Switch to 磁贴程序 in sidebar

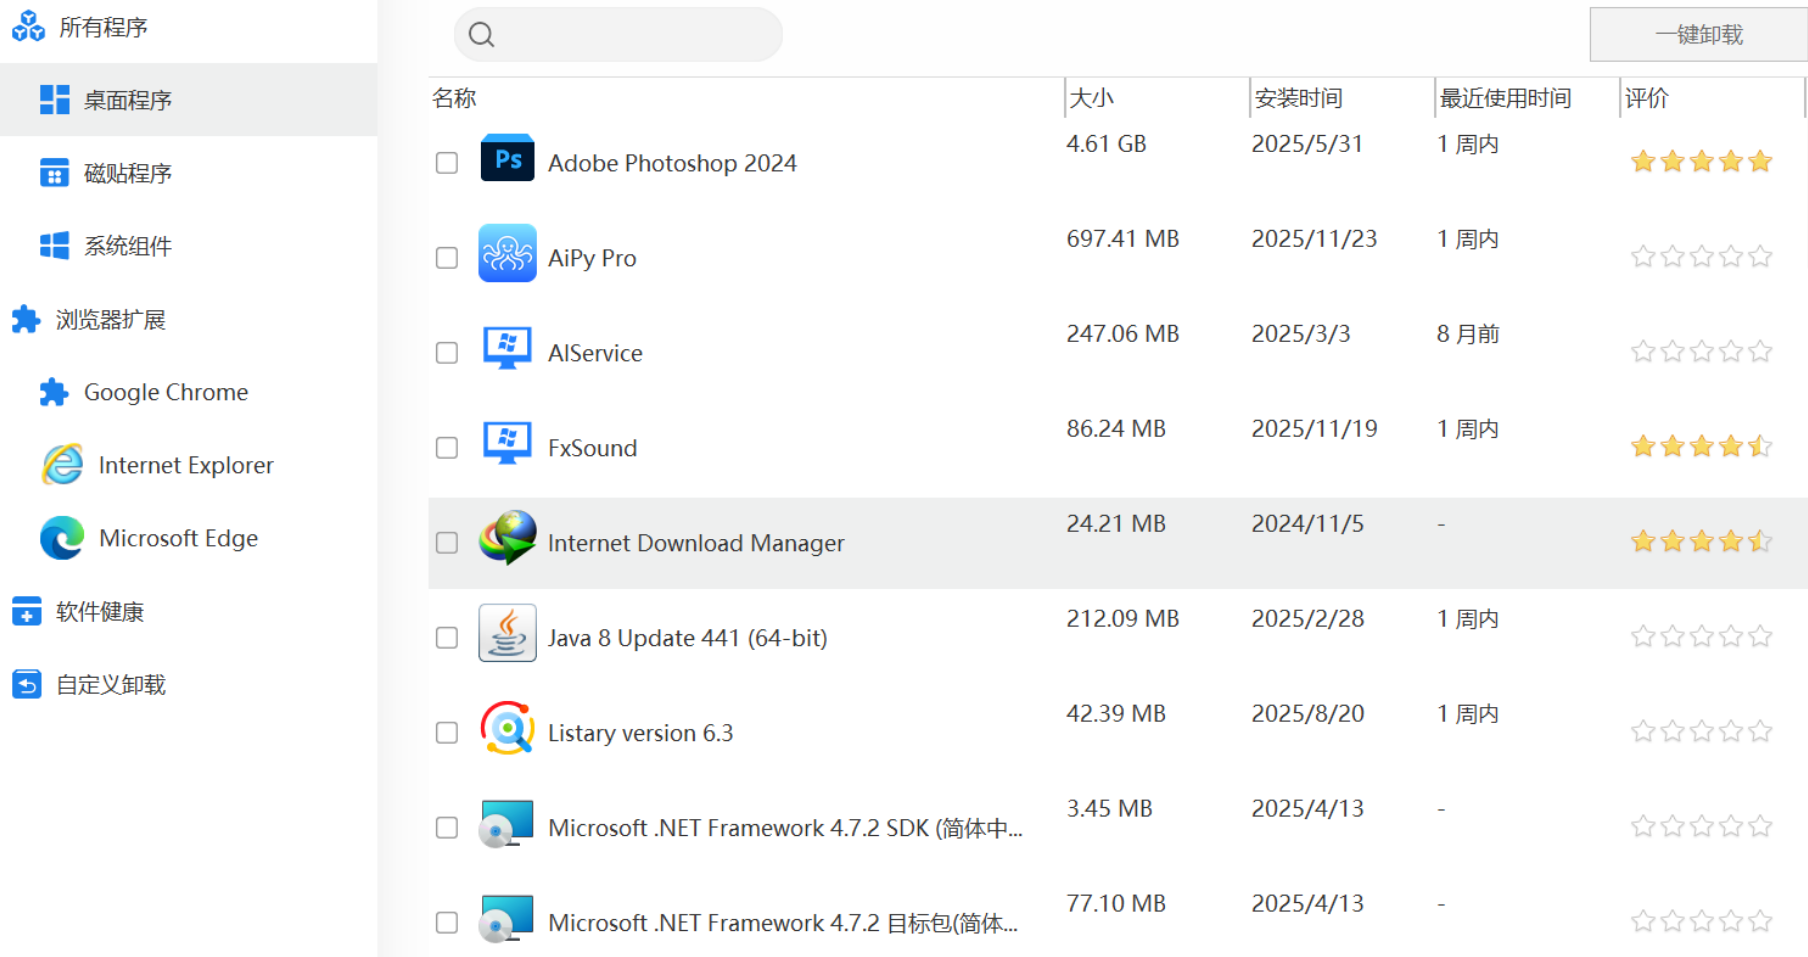pos(127,174)
